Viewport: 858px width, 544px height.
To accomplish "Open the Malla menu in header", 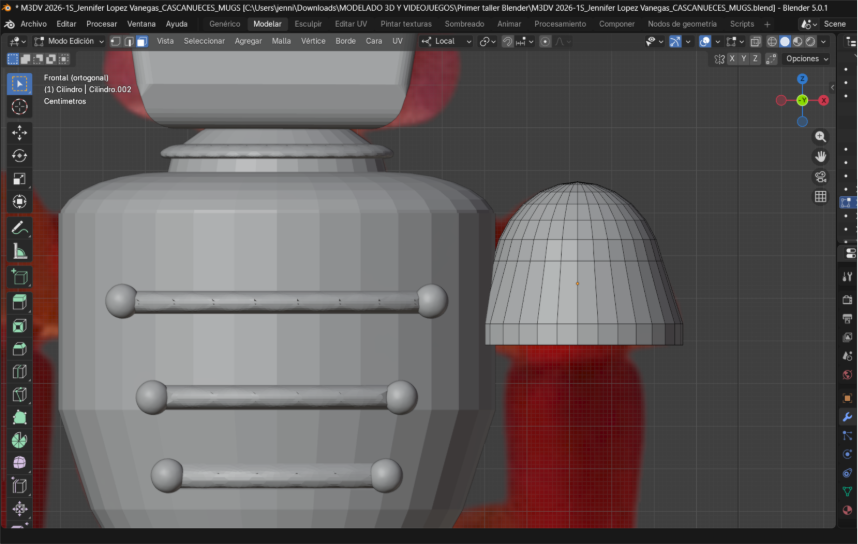I will tap(281, 41).
